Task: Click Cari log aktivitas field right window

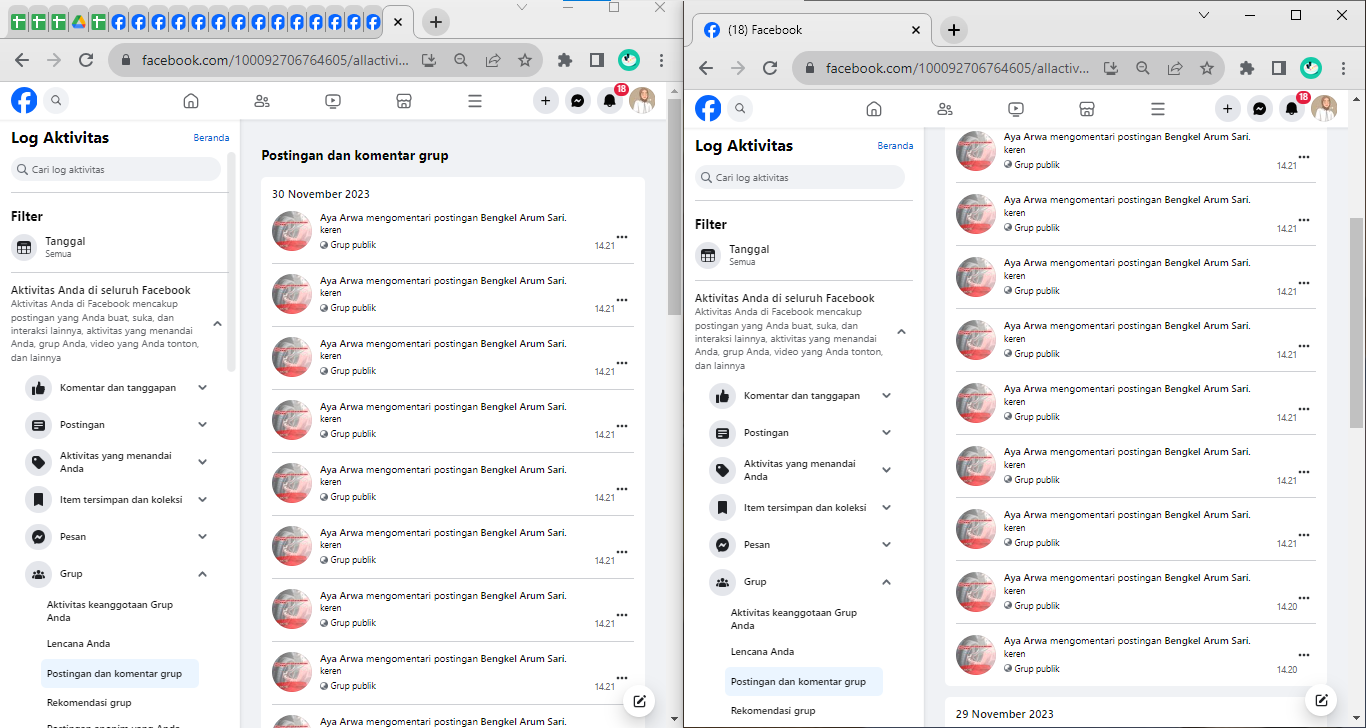Action: [x=800, y=178]
